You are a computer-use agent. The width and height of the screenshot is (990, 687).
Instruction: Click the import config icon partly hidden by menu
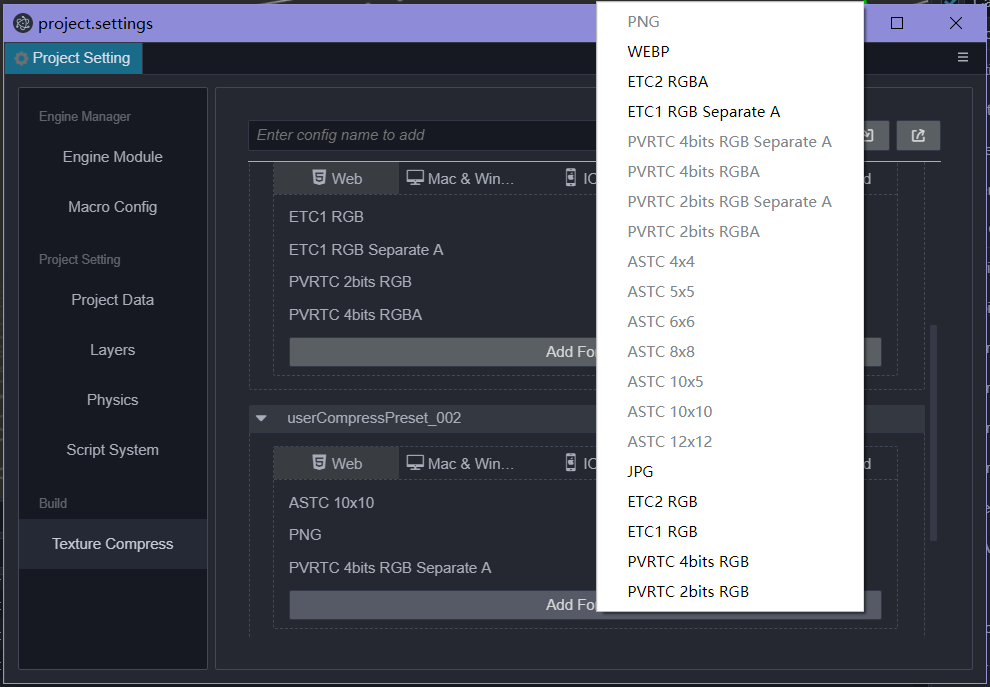click(x=876, y=135)
